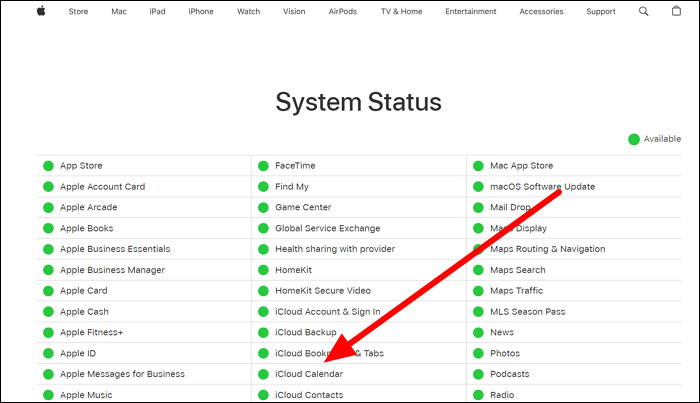Click green status dot beside Podcasts
This screenshot has width=700, height=403.
point(478,374)
